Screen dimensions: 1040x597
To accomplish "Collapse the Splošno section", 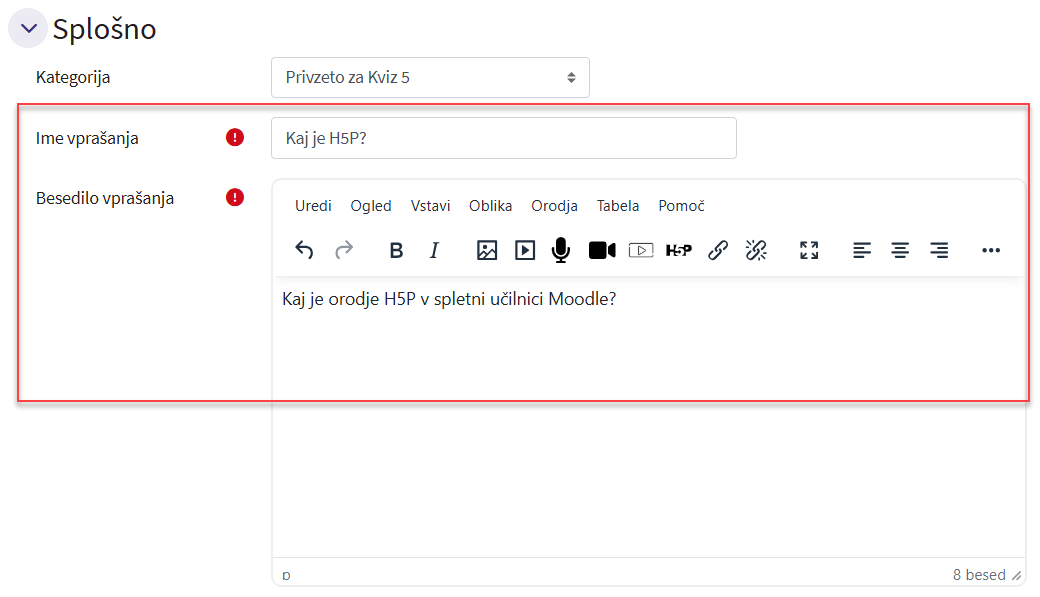I will tap(28, 29).
